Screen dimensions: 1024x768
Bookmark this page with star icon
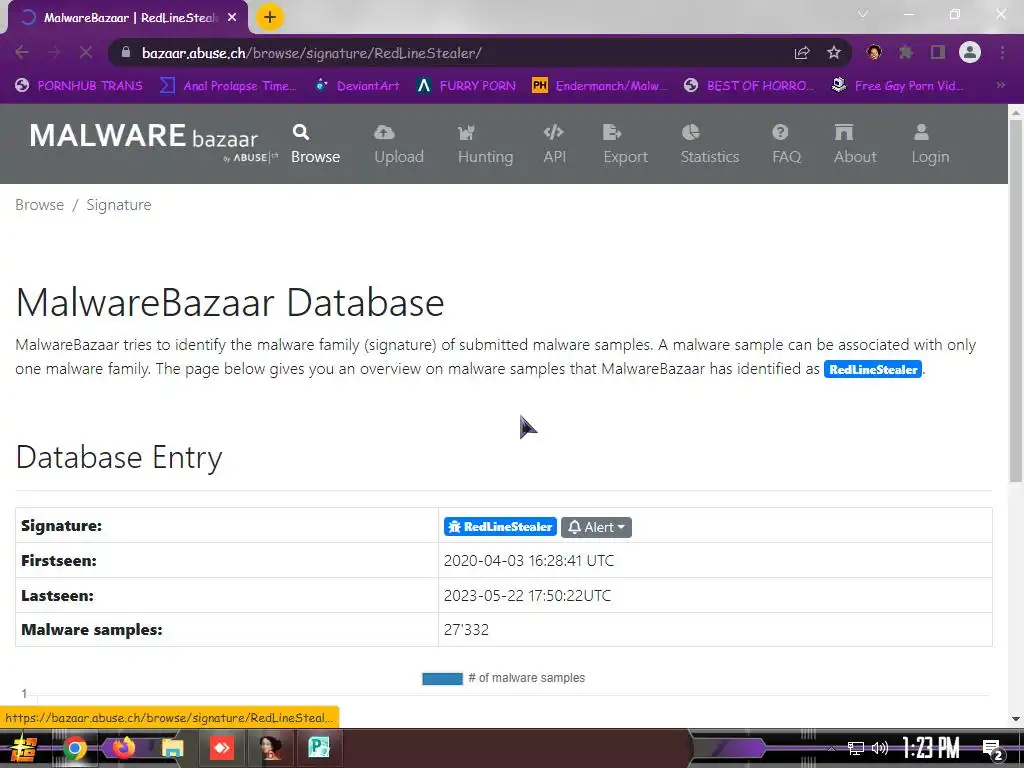[x=833, y=53]
